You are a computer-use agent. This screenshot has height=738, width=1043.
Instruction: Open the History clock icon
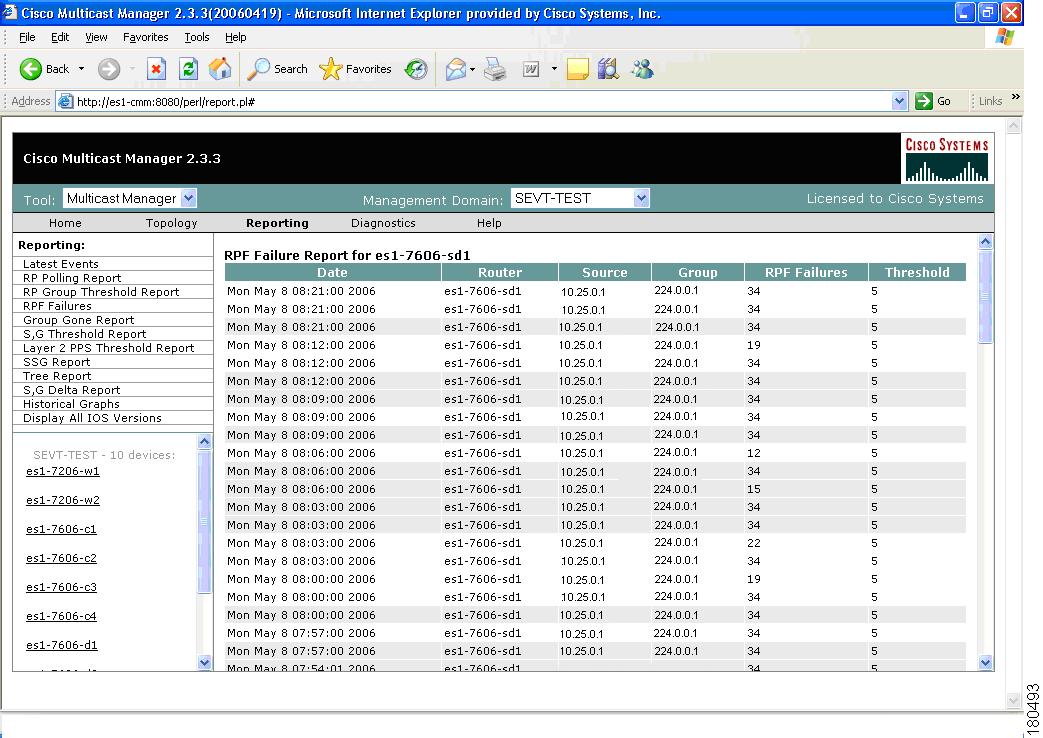coord(416,69)
